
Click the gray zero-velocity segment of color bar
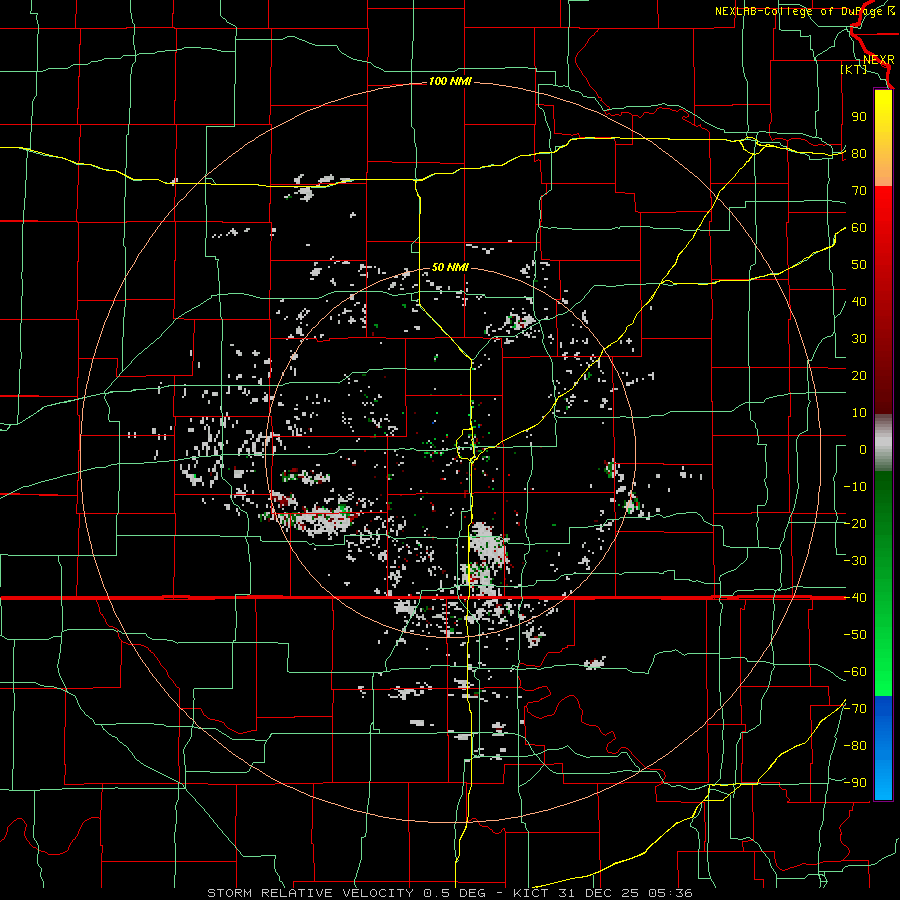pyautogui.click(x=883, y=443)
